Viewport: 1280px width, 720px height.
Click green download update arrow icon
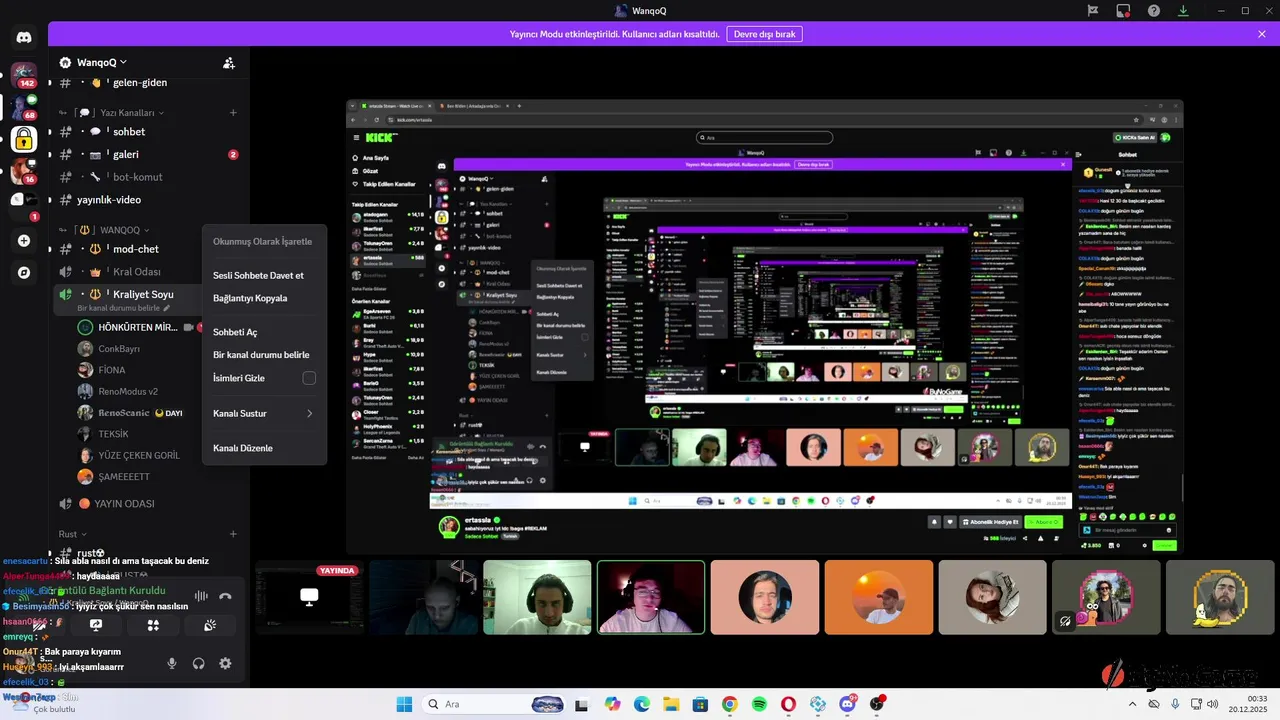pyautogui.click(x=1184, y=10)
